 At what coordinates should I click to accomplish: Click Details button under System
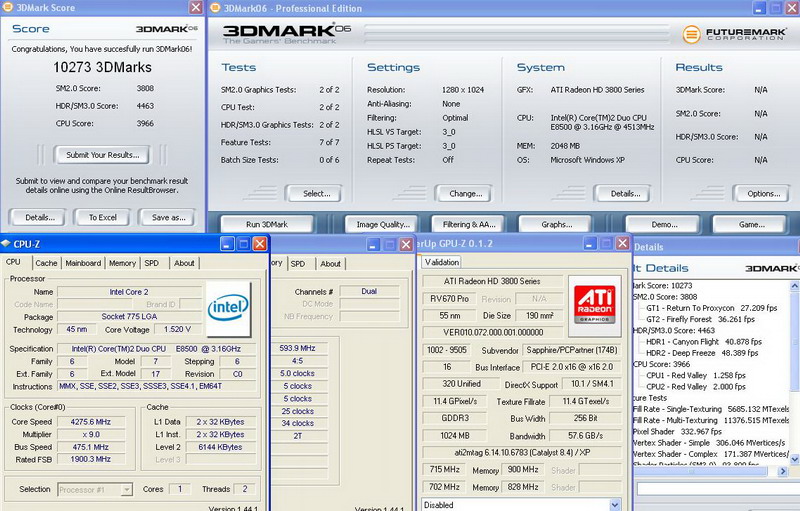click(625, 194)
